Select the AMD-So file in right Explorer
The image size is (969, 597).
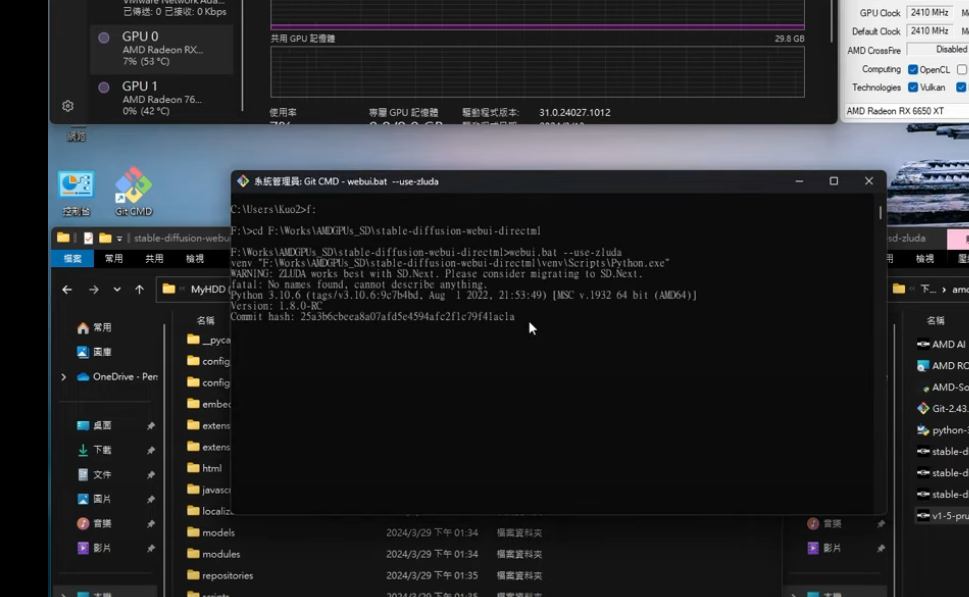pos(944,387)
